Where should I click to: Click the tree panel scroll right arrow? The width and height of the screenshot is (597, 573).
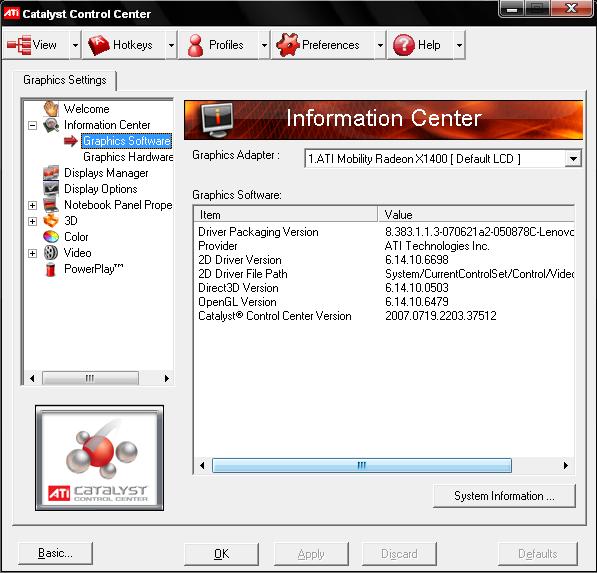(x=166, y=378)
